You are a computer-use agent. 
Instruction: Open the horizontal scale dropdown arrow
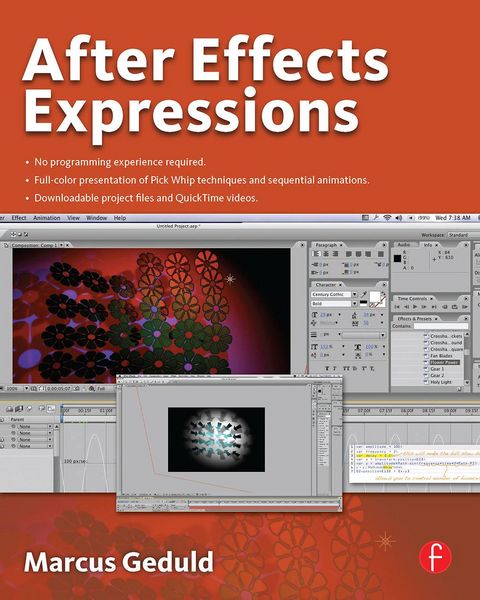coord(384,347)
